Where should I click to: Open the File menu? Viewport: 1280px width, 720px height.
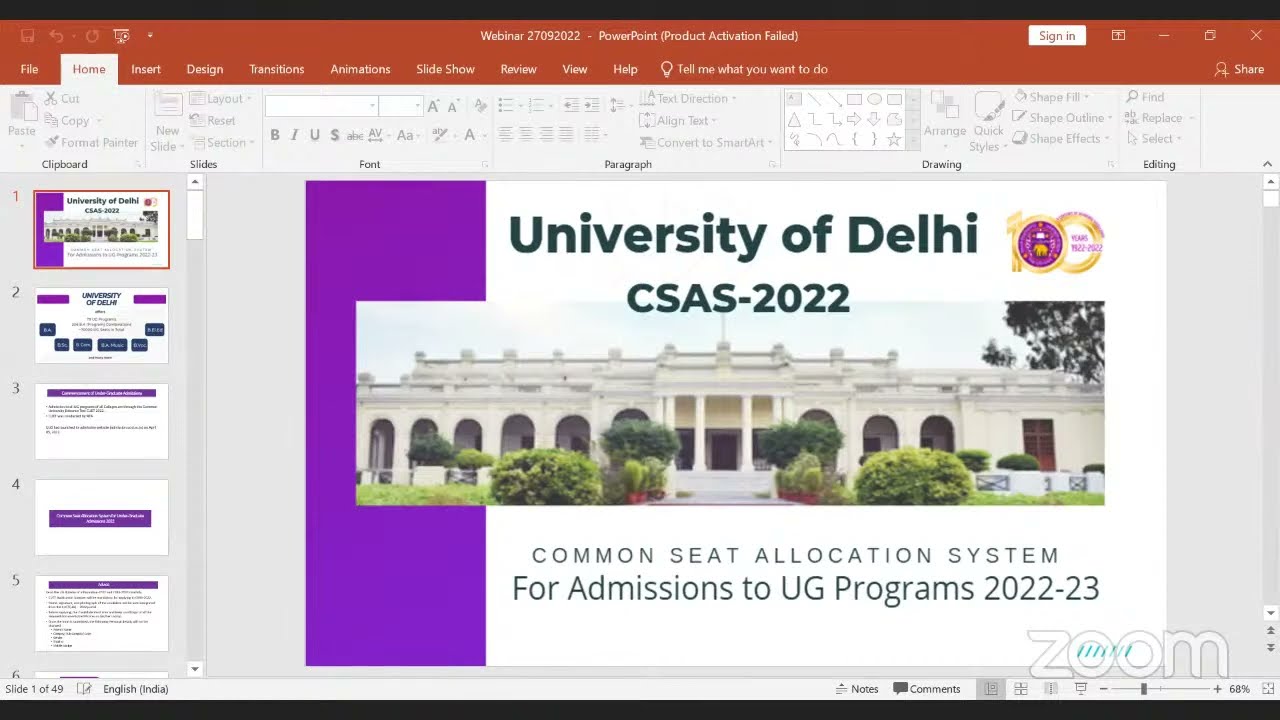click(29, 69)
